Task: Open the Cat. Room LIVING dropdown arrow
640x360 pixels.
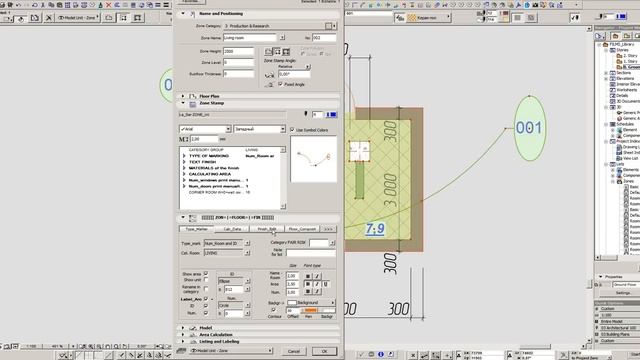Action: pos(247,253)
